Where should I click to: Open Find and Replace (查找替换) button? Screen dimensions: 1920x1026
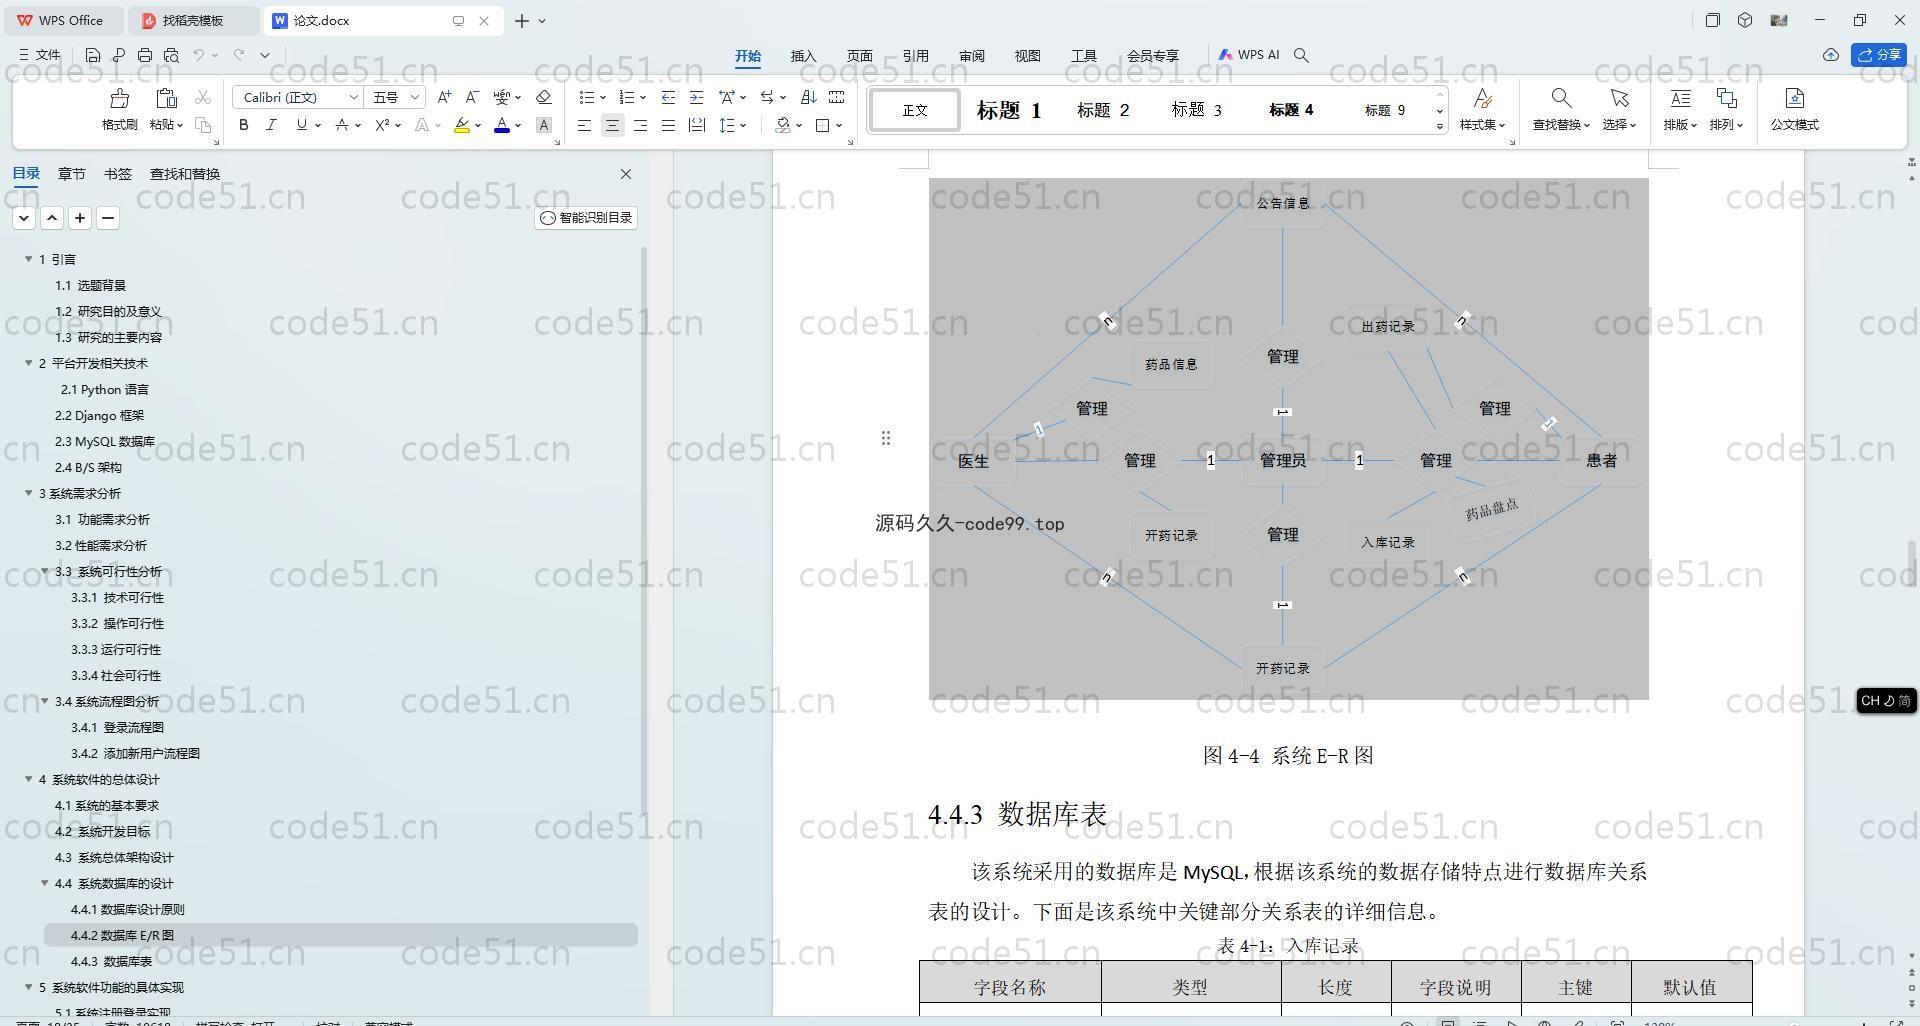(x=1560, y=108)
